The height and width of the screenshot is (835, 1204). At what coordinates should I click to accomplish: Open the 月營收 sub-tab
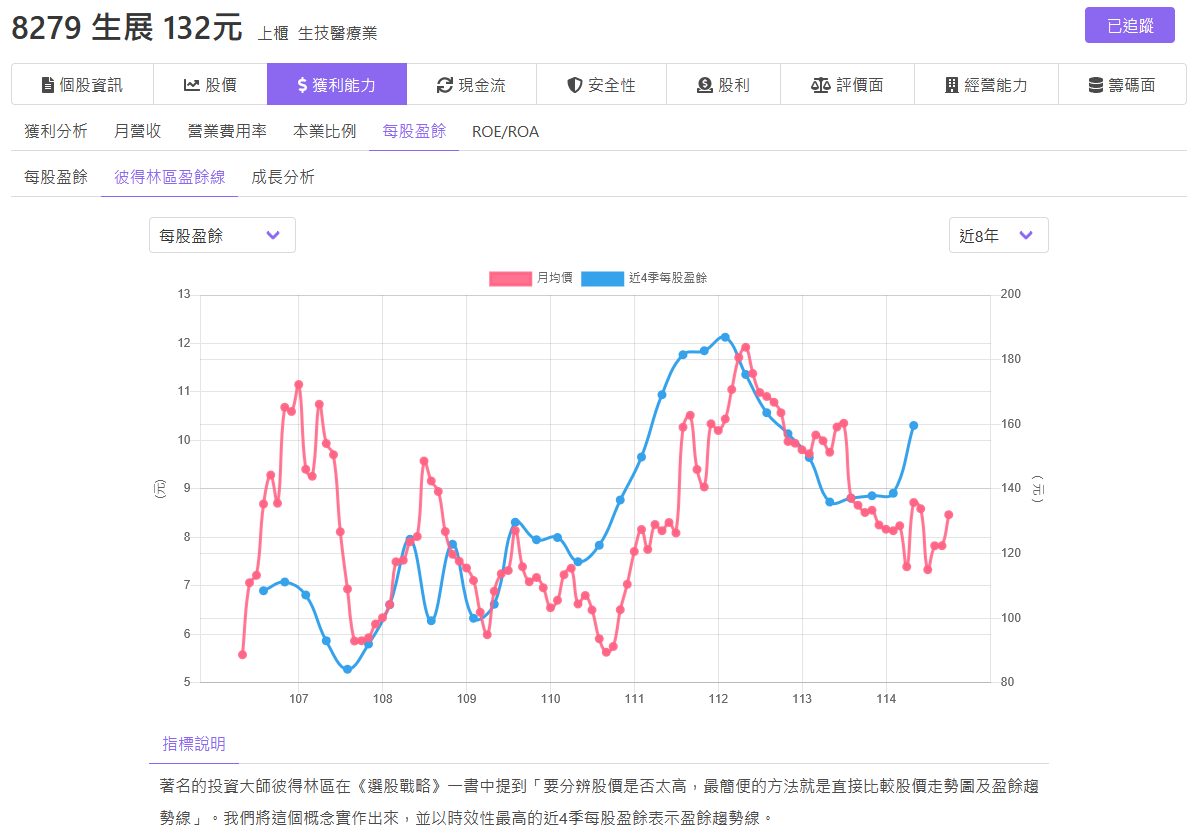point(138,131)
